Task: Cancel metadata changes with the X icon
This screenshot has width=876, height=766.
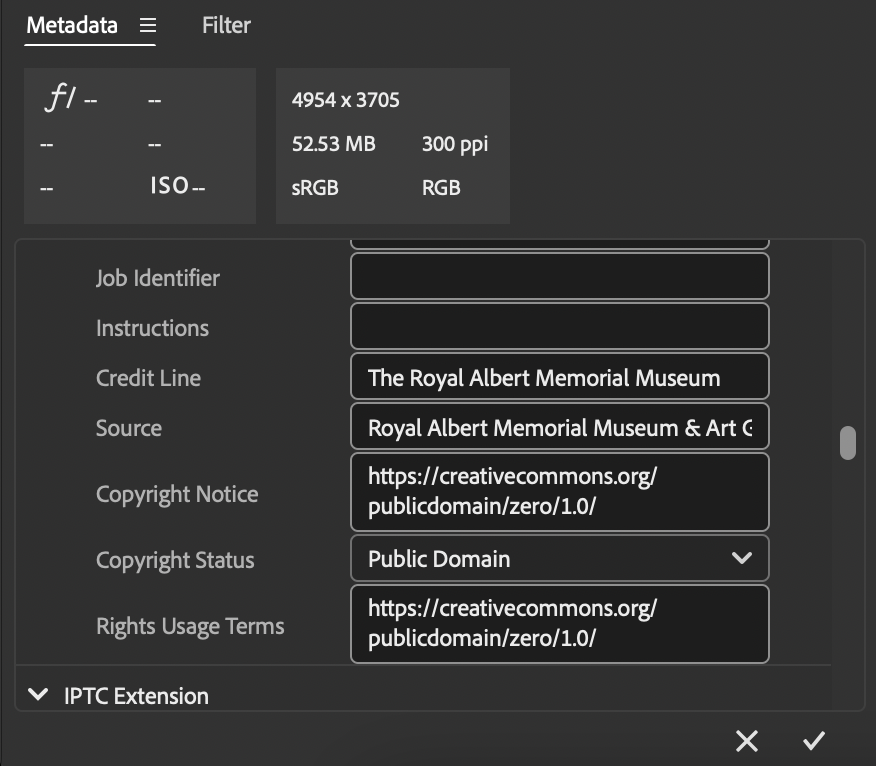Action: click(746, 741)
